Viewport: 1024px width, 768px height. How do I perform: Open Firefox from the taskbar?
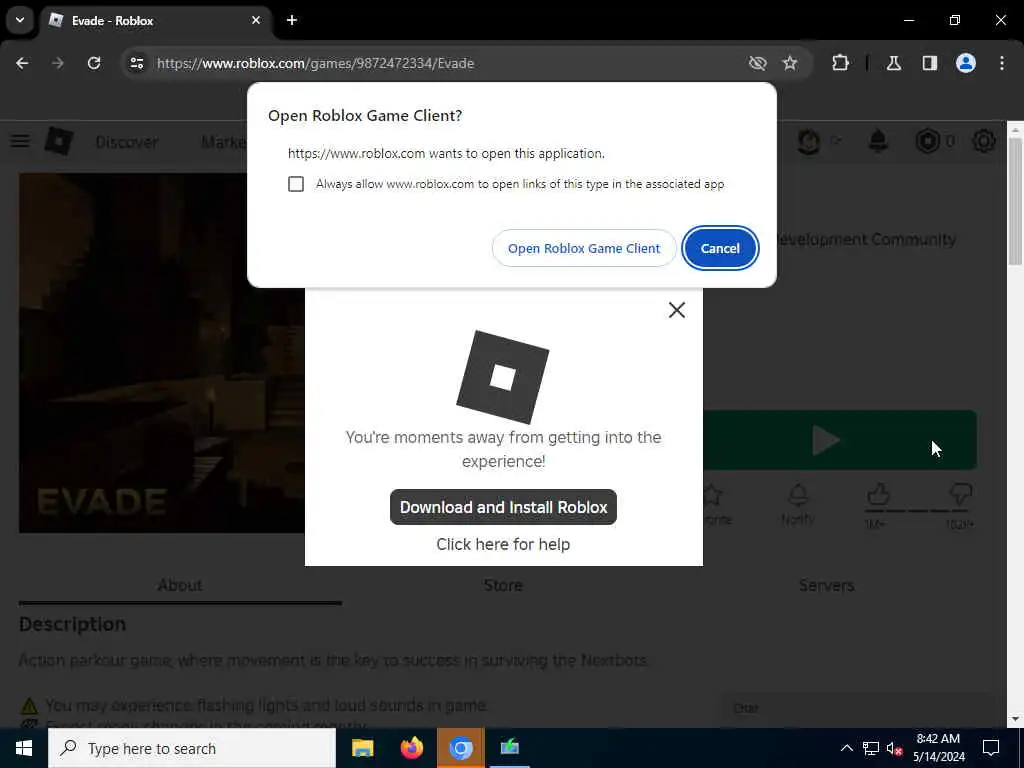click(411, 748)
